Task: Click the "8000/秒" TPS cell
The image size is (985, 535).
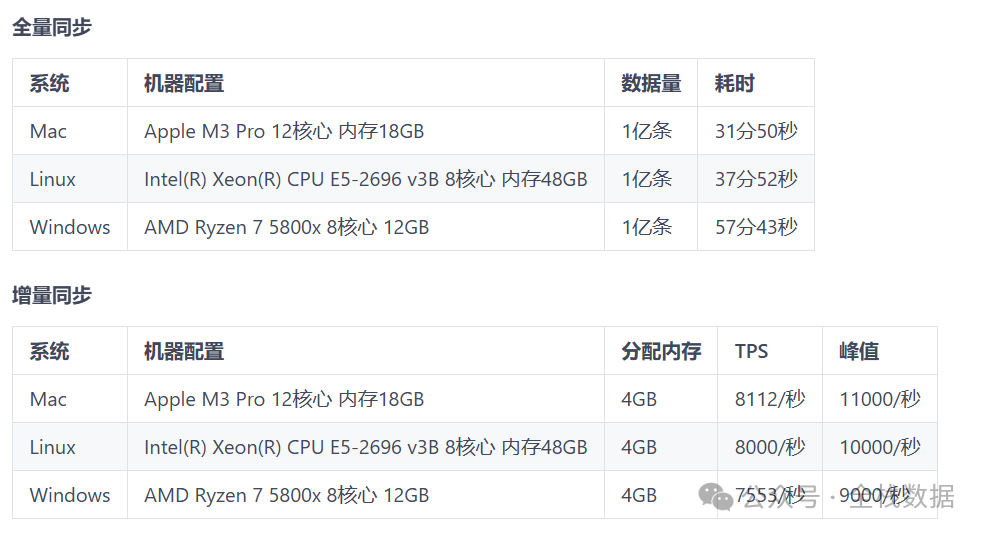Action: tap(769, 447)
